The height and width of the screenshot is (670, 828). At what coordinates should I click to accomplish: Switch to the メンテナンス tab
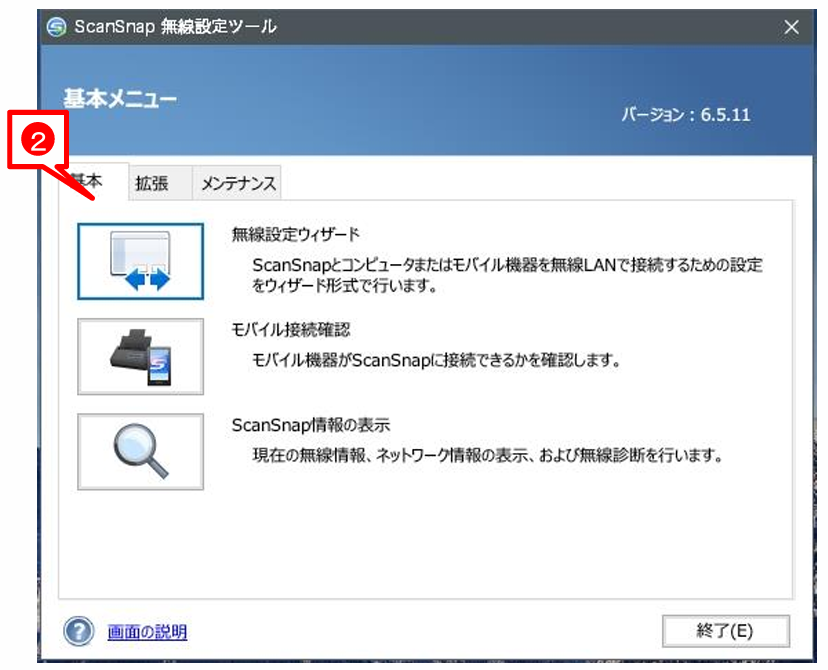(x=237, y=183)
